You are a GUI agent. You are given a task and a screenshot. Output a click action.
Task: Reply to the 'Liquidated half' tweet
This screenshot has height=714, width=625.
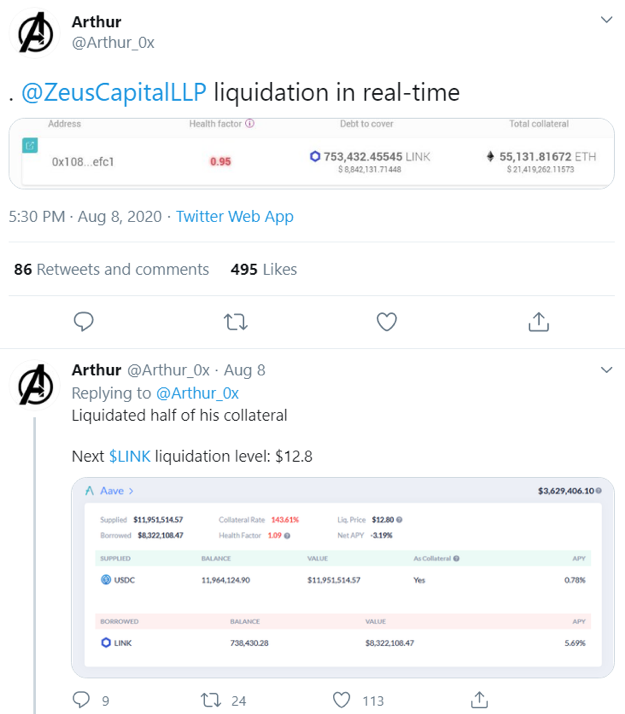pyautogui.click(x=81, y=700)
